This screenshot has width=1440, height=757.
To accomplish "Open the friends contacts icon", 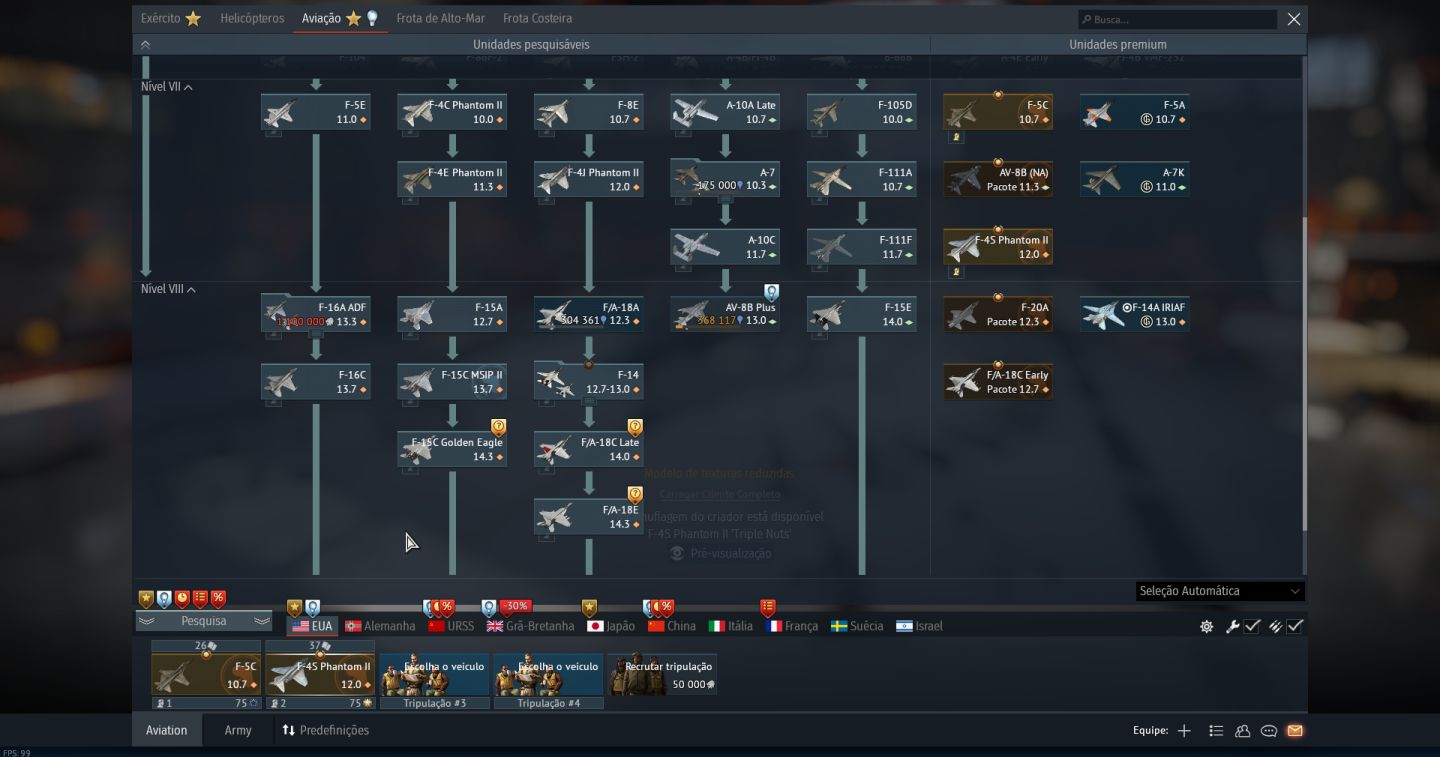I will [x=1243, y=731].
